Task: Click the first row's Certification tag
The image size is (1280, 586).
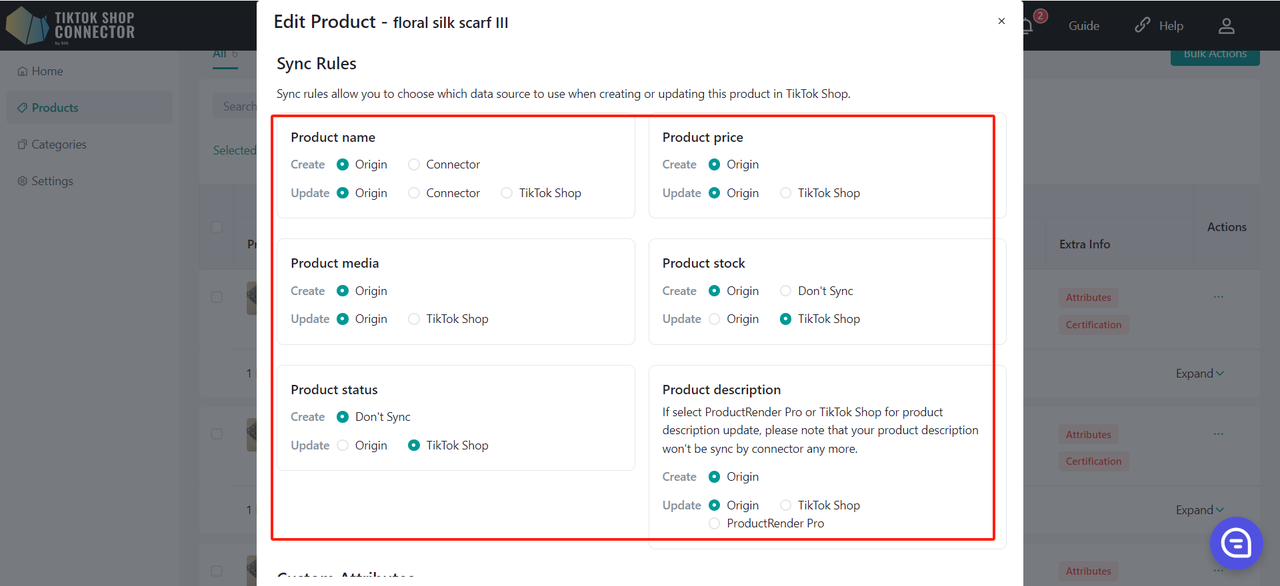Action: [x=1093, y=324]
